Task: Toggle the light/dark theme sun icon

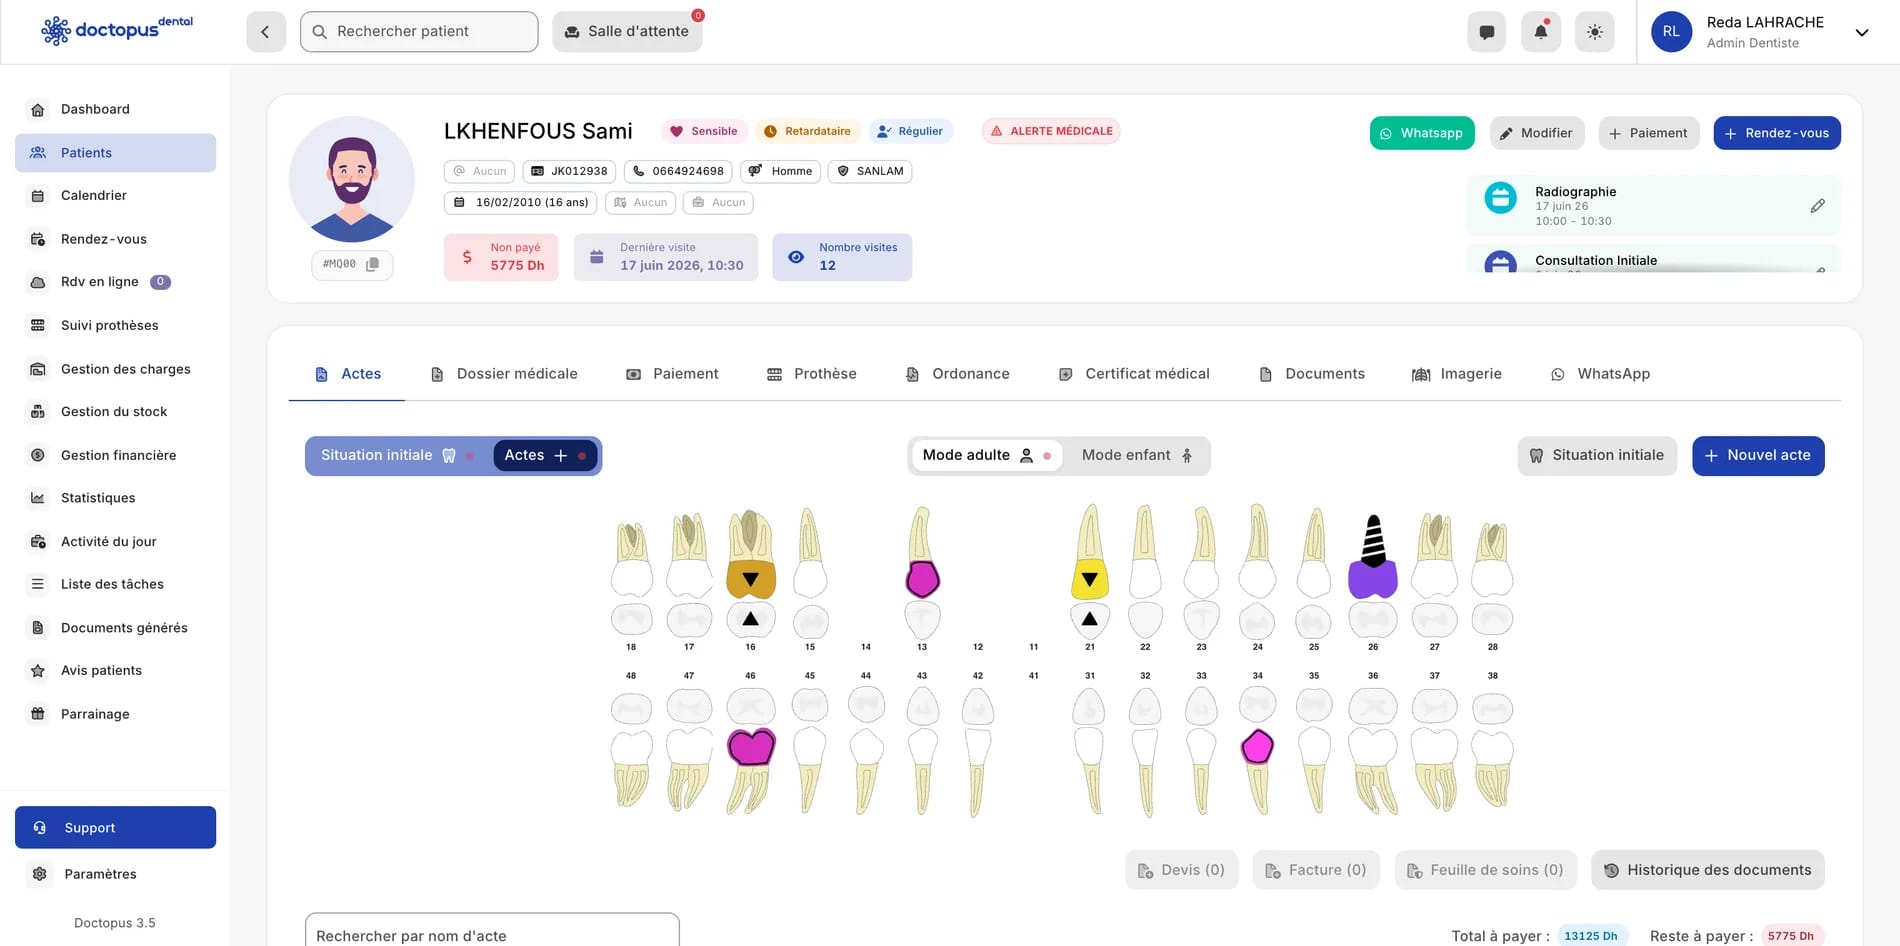Action: click(1595, 32)
